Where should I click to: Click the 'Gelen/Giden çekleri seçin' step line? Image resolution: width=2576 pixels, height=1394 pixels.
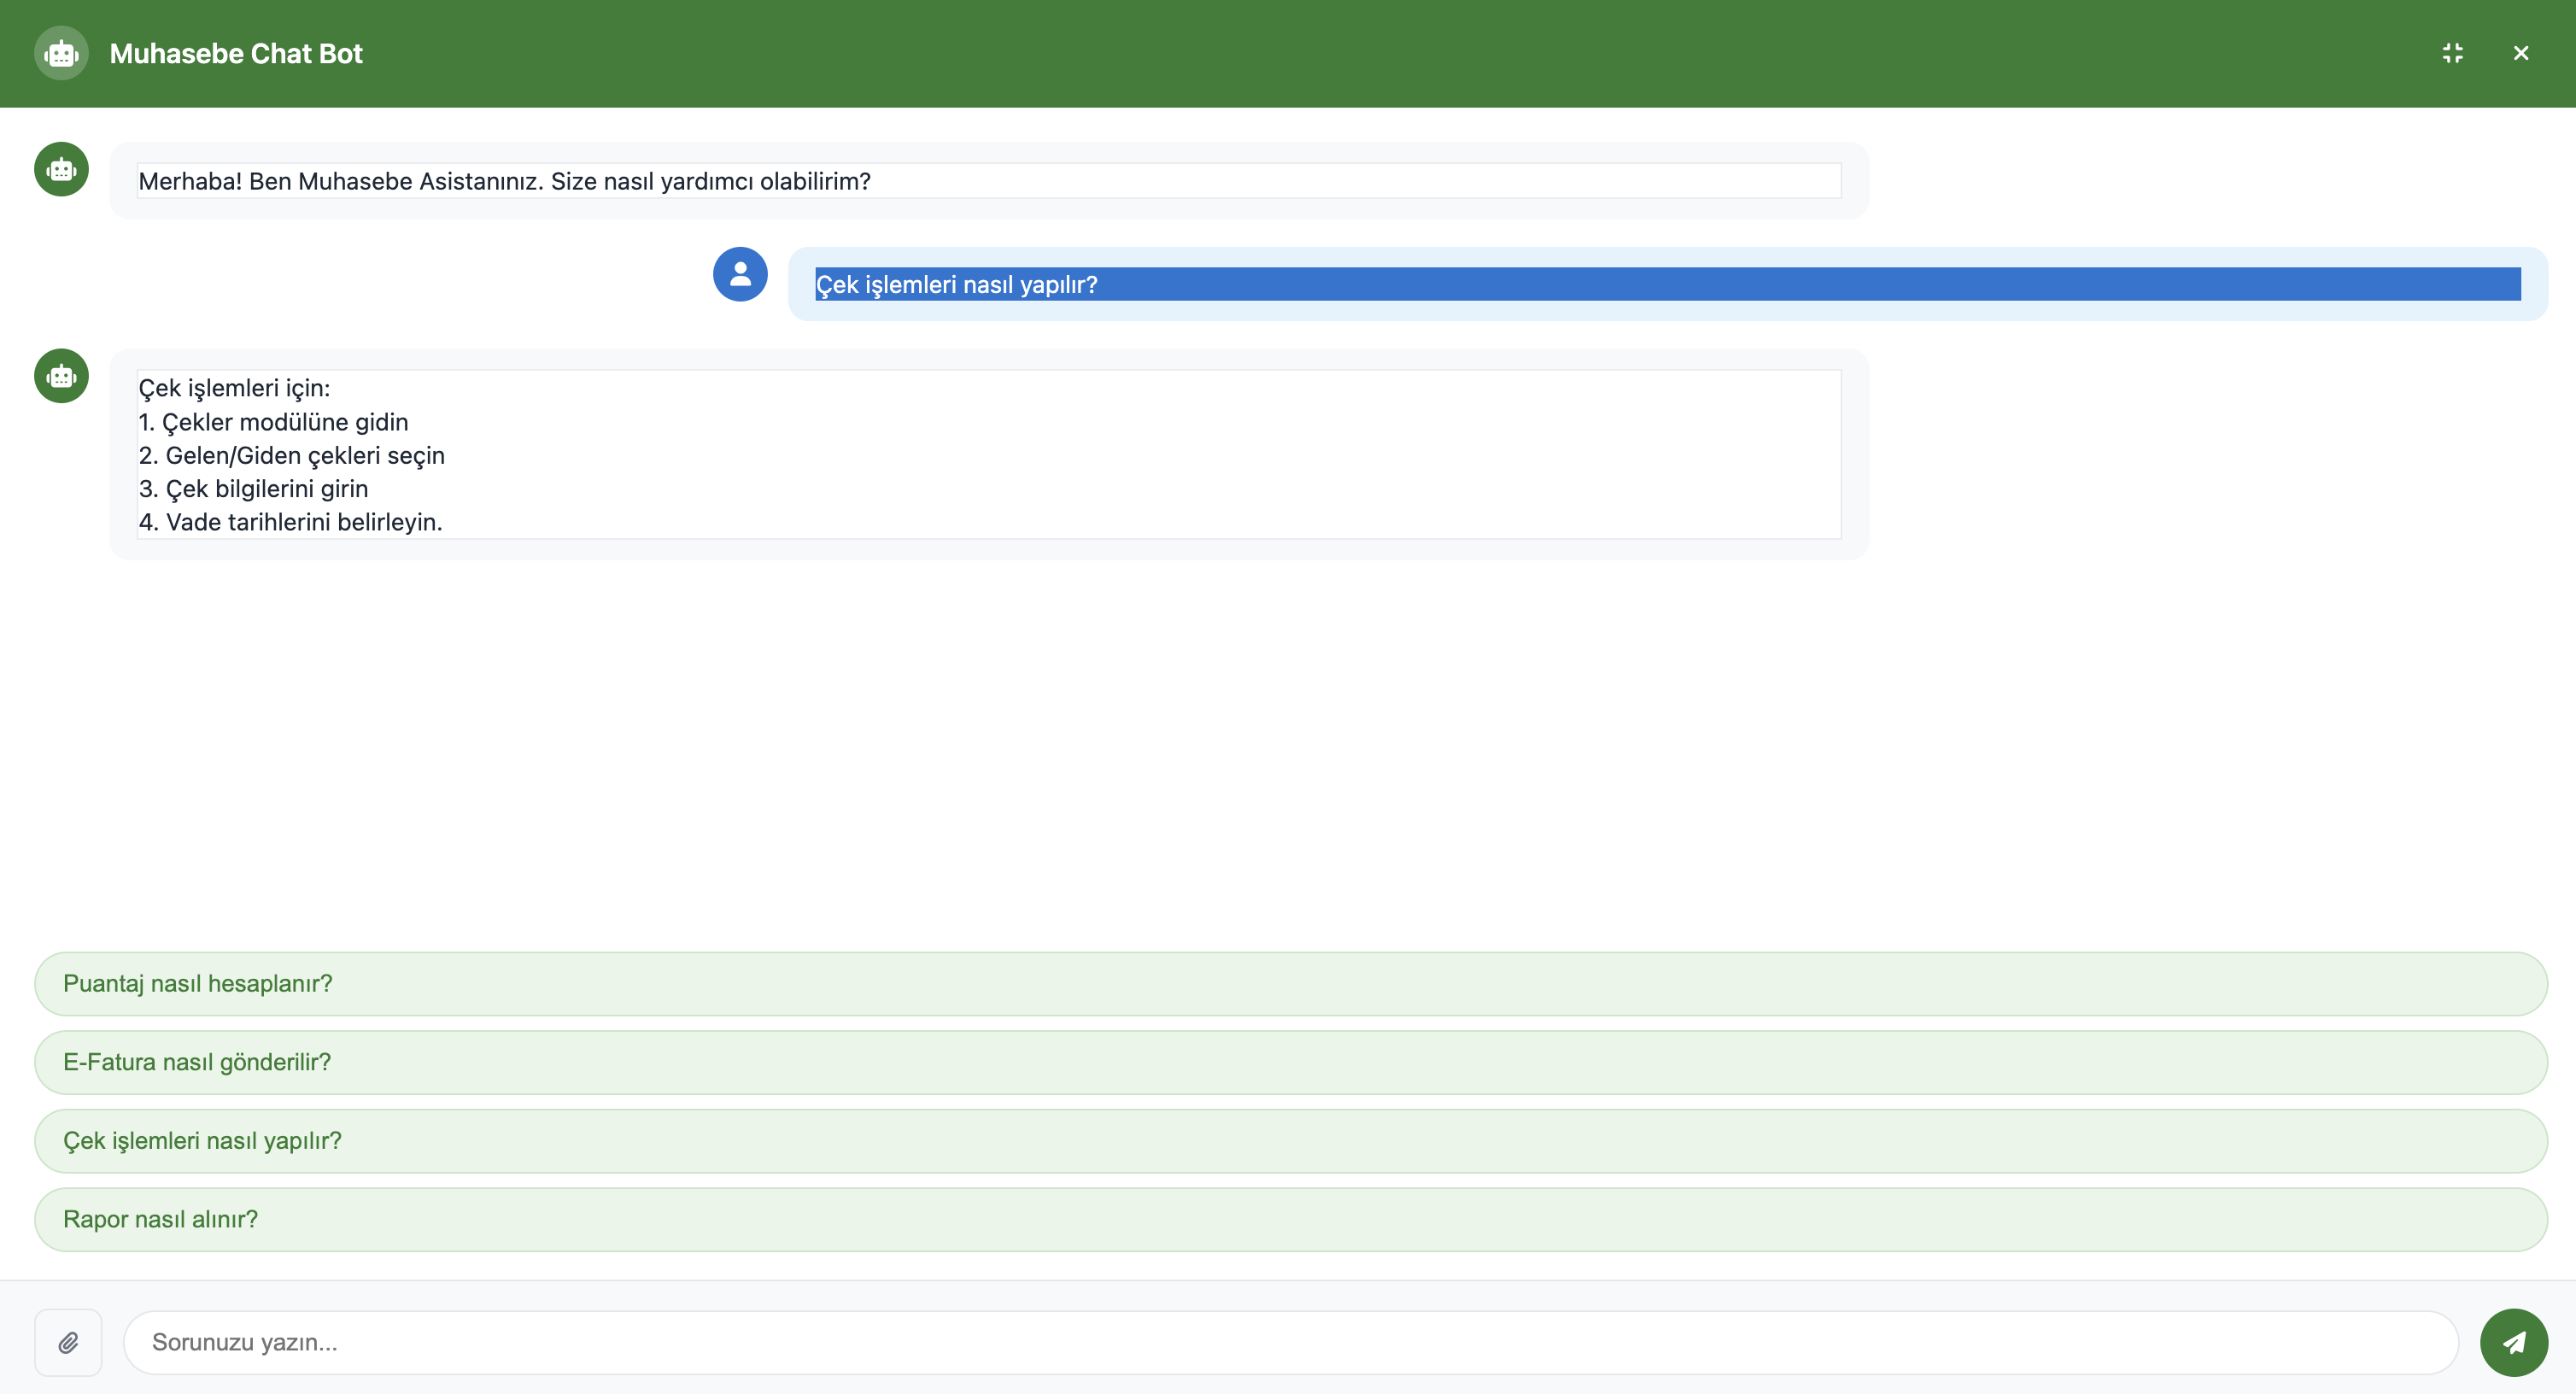coord(292,456)
